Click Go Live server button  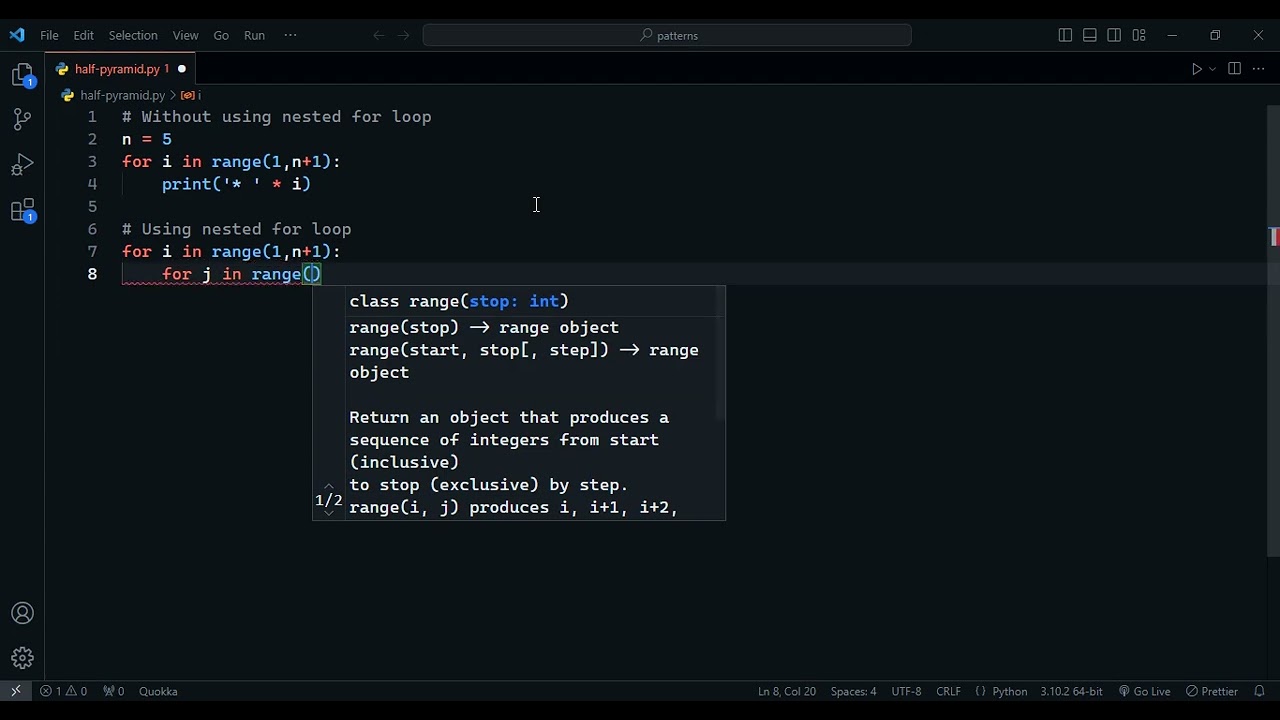tap(1144, 691)
